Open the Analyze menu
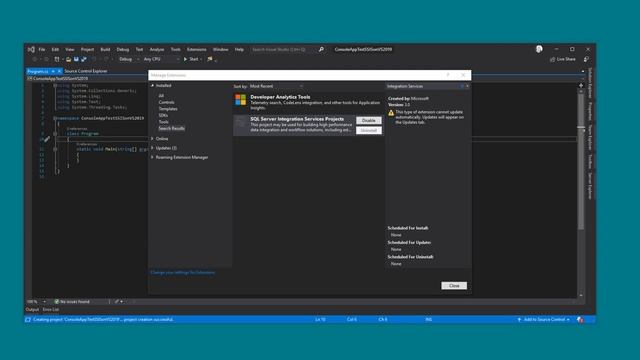Screen dimensions: 640x360 (x=157, y=49)
